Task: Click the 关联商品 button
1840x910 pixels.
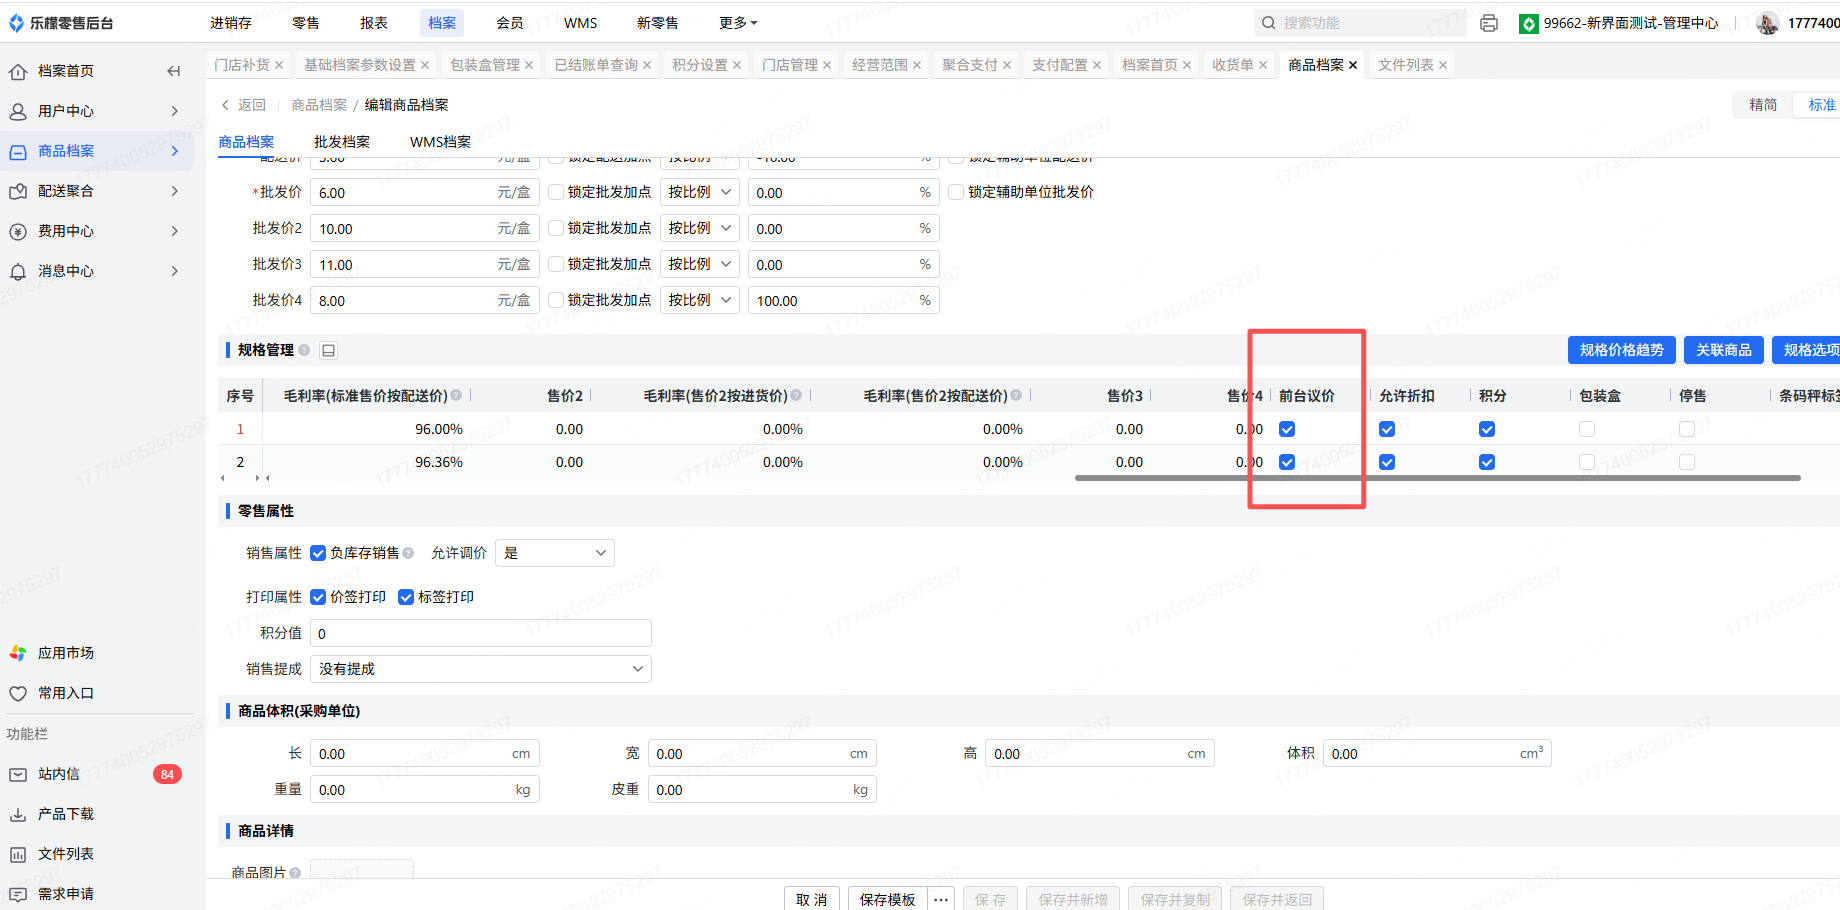Action: tap(1724, 350)
